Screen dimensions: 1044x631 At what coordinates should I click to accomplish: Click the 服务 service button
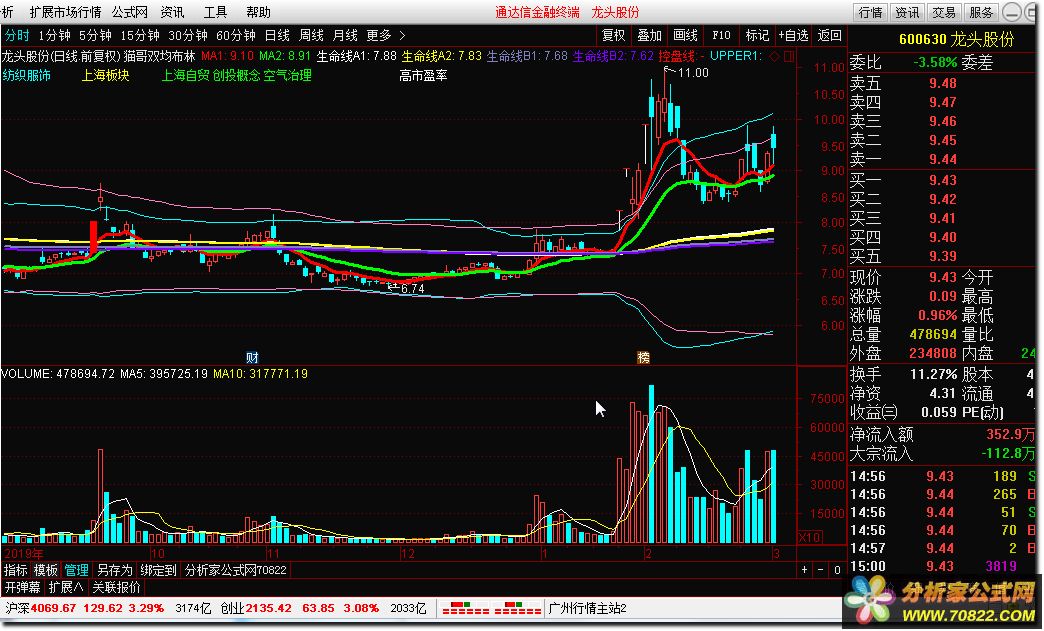coord(981,12)
